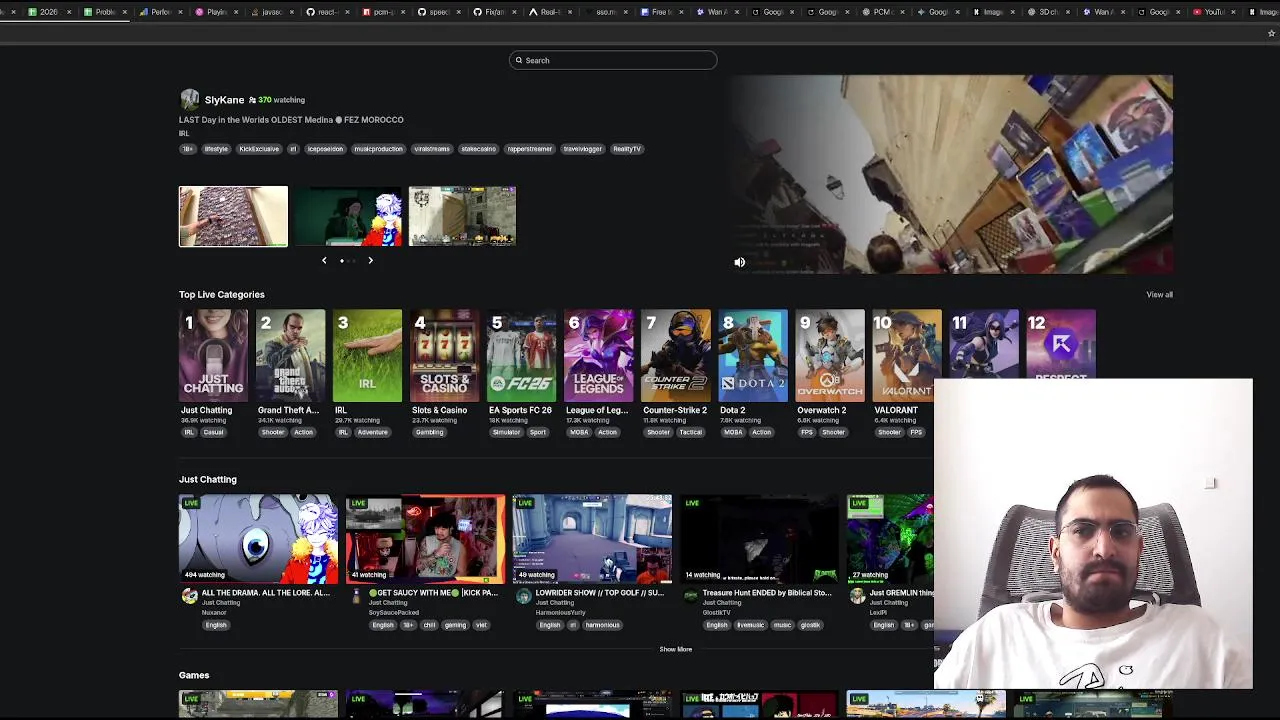Open 'View all' for Top Live Categories

[1159, 294]
